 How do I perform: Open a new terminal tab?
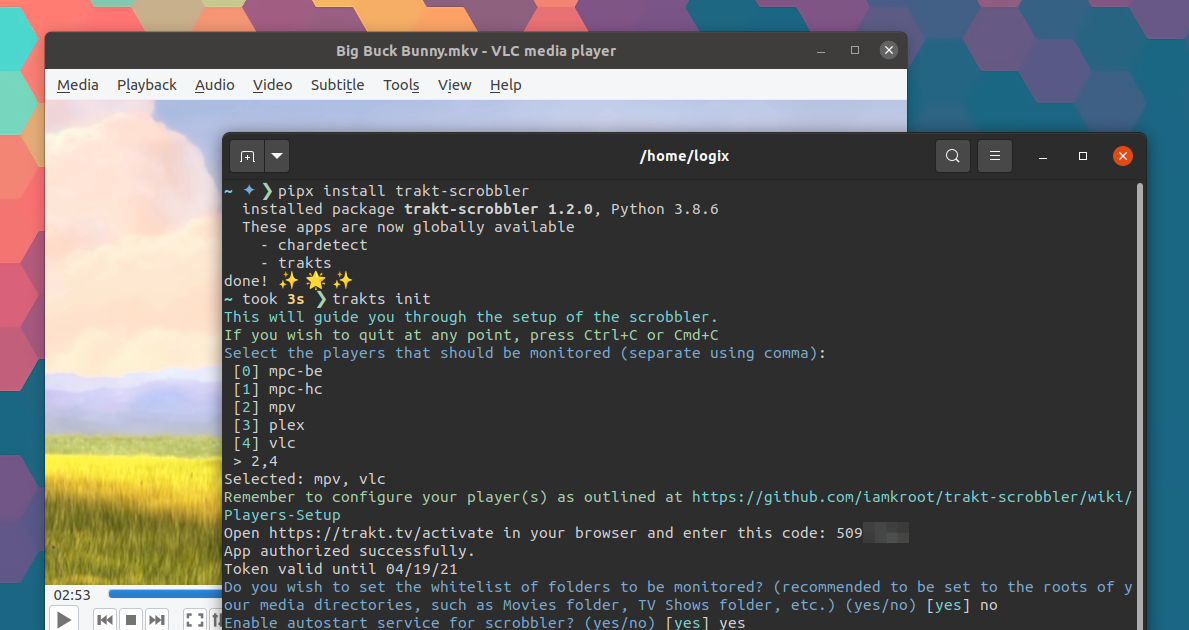[x=247, y=156]
